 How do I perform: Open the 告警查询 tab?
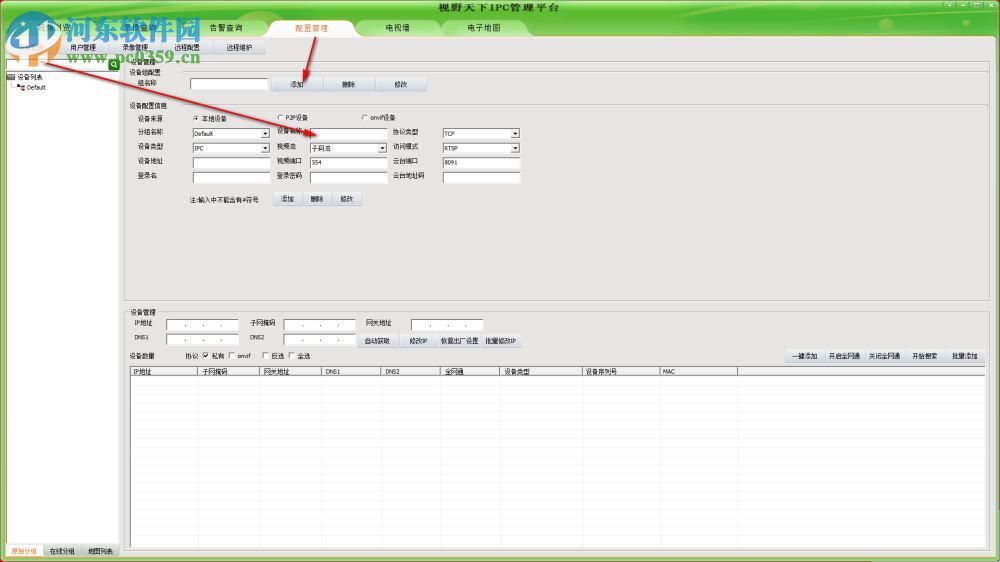point(226,28)
